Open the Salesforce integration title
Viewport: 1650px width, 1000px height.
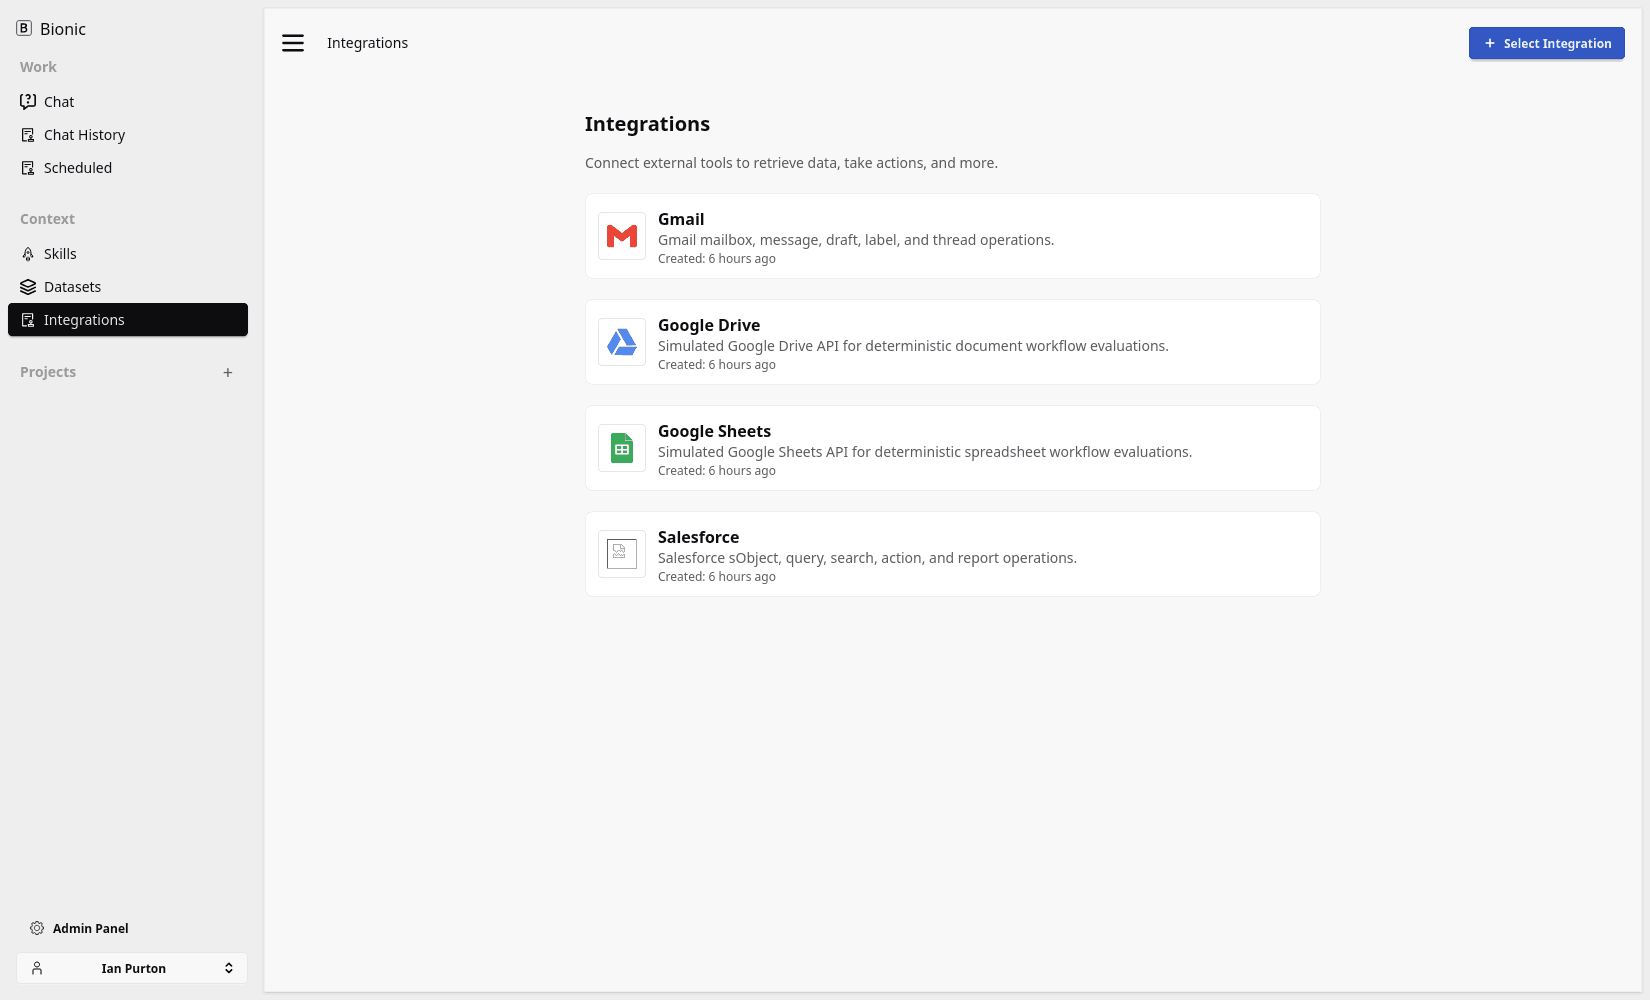[698, 537]
